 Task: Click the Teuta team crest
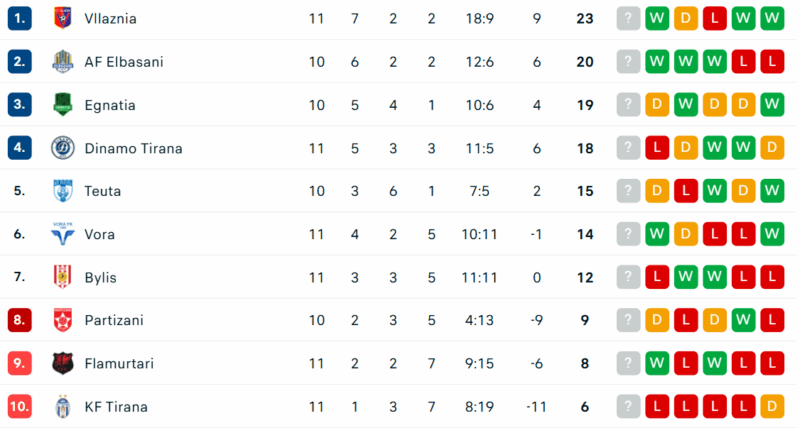pyautogui.click(x=63, y=191)
